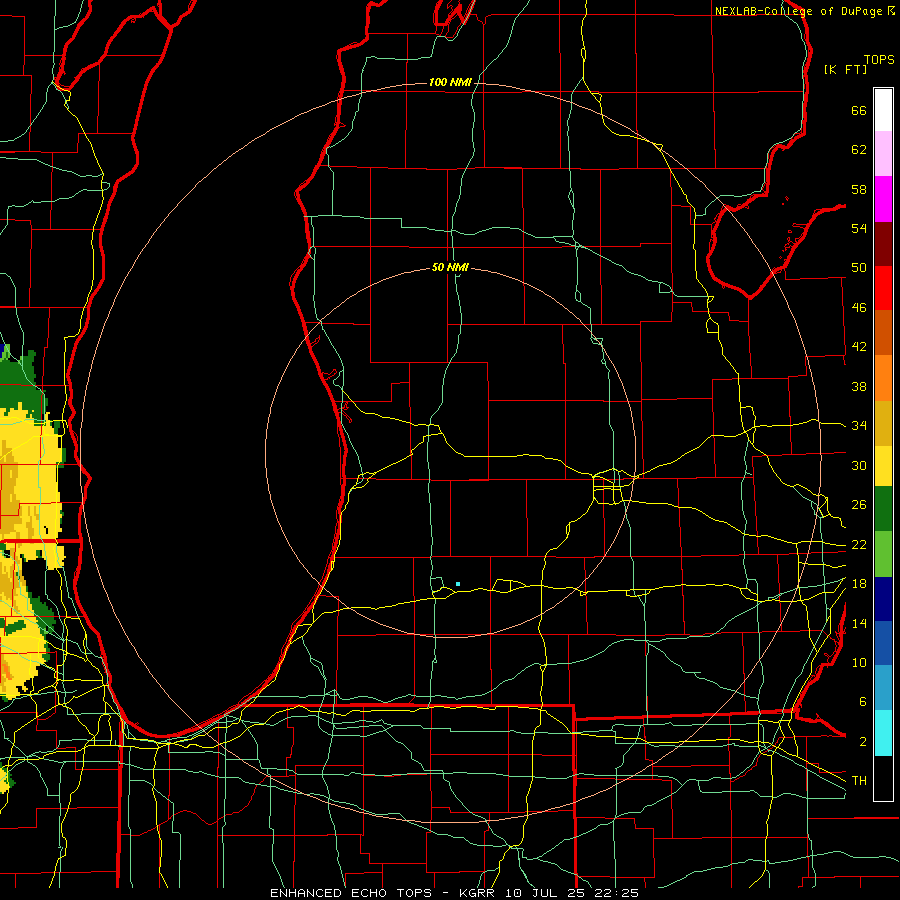The width and height of the screenshot is (900, 900).
Task: Click the medium blue swatch beside 10
Action: point(883,643)
